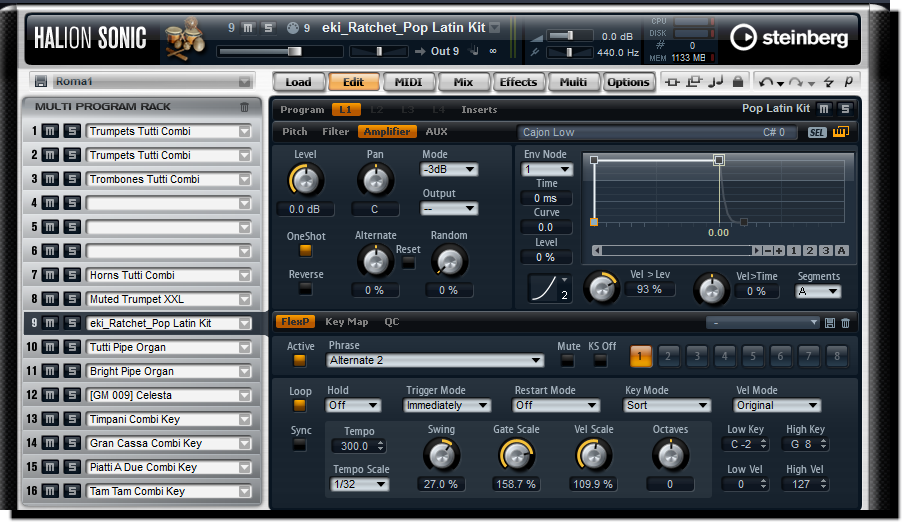Open the AUX tab

(436, 132)
